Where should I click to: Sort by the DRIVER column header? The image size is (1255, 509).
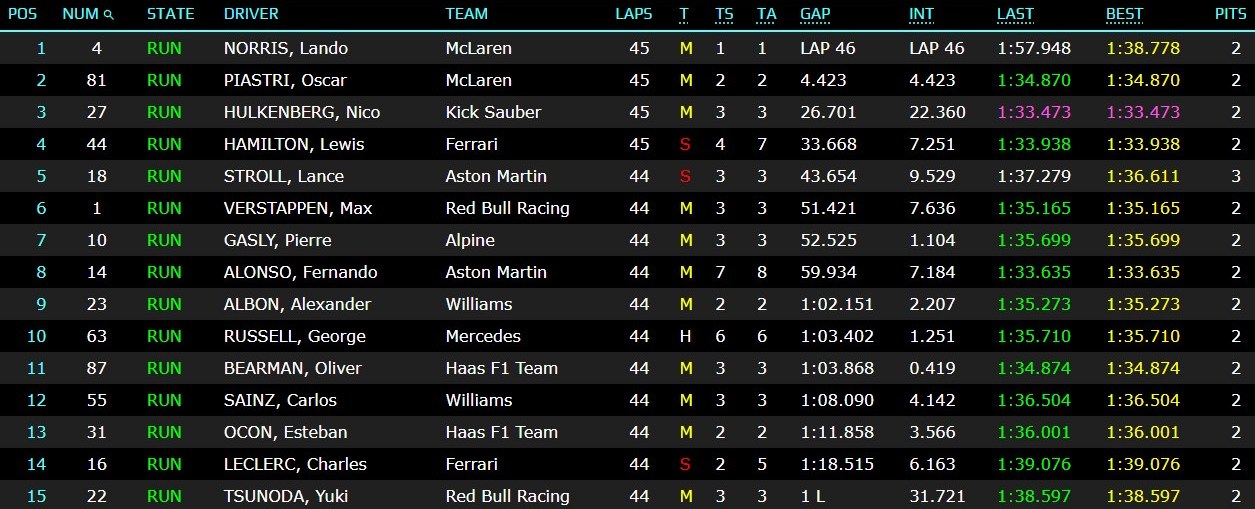(251, 14)
